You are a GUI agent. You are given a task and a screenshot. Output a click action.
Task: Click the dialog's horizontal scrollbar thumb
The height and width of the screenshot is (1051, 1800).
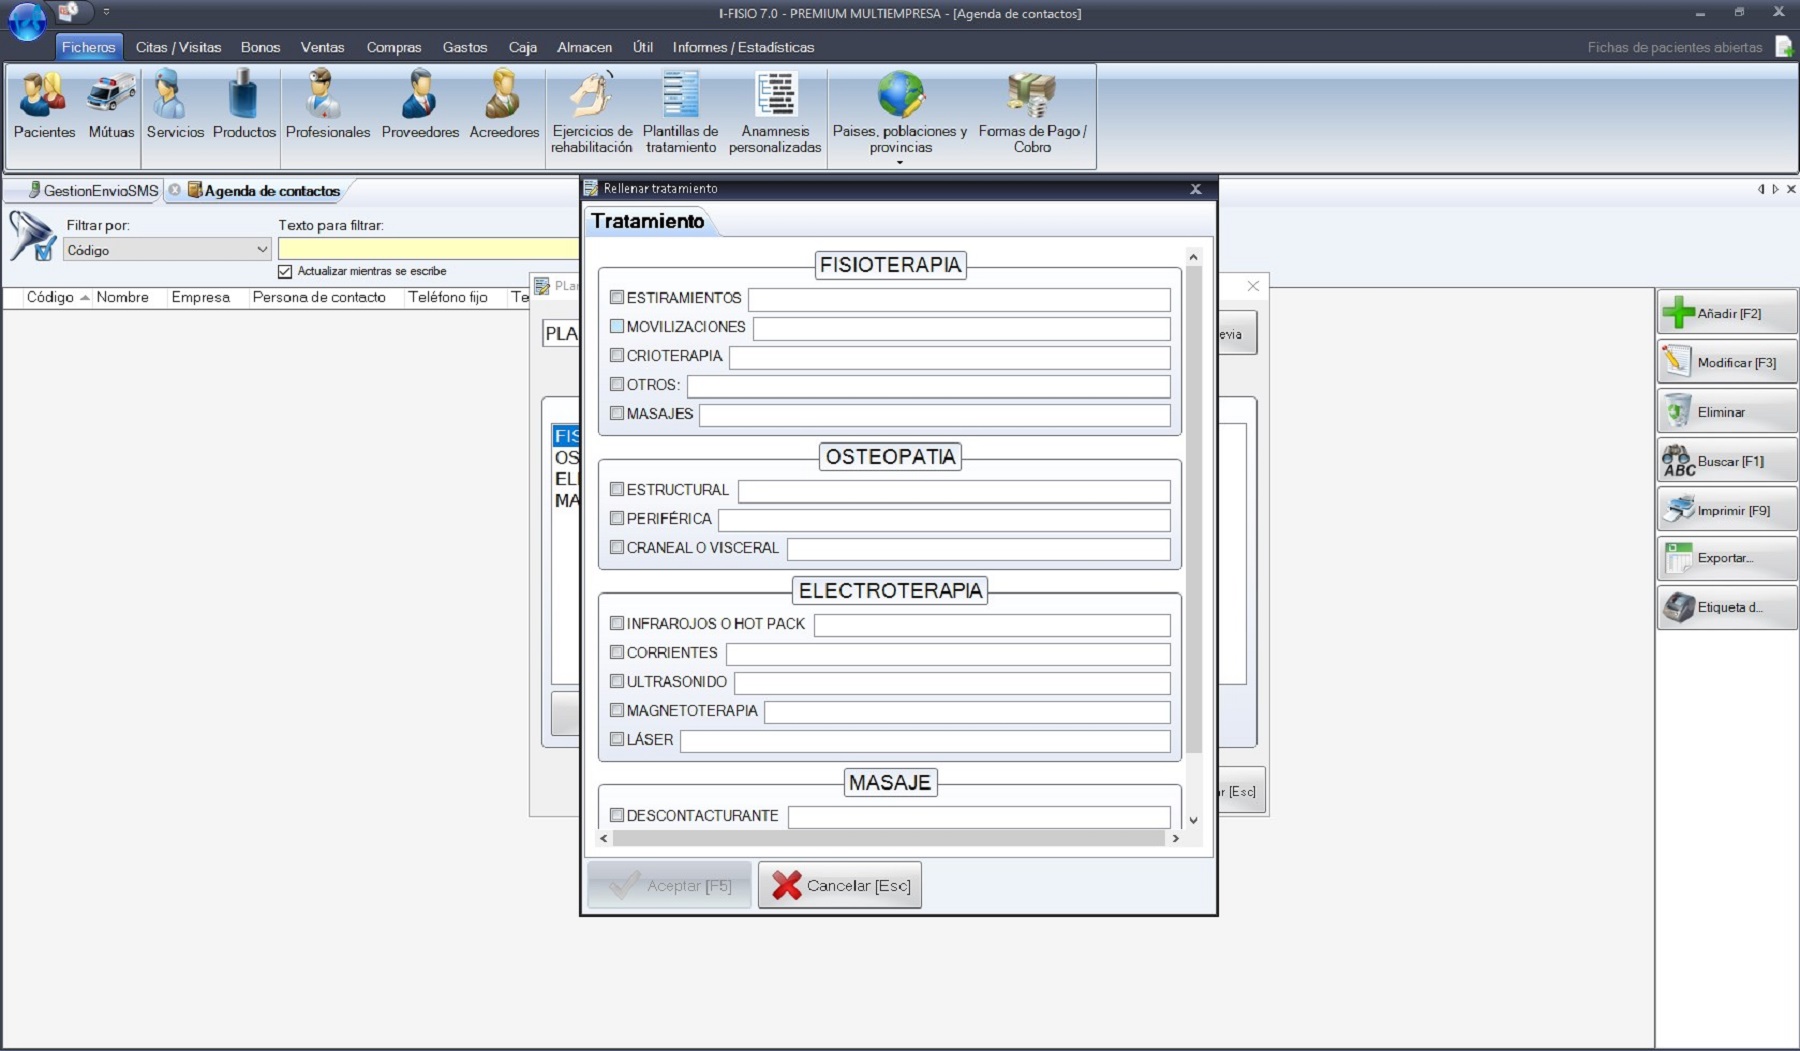[x=889, y=838]
